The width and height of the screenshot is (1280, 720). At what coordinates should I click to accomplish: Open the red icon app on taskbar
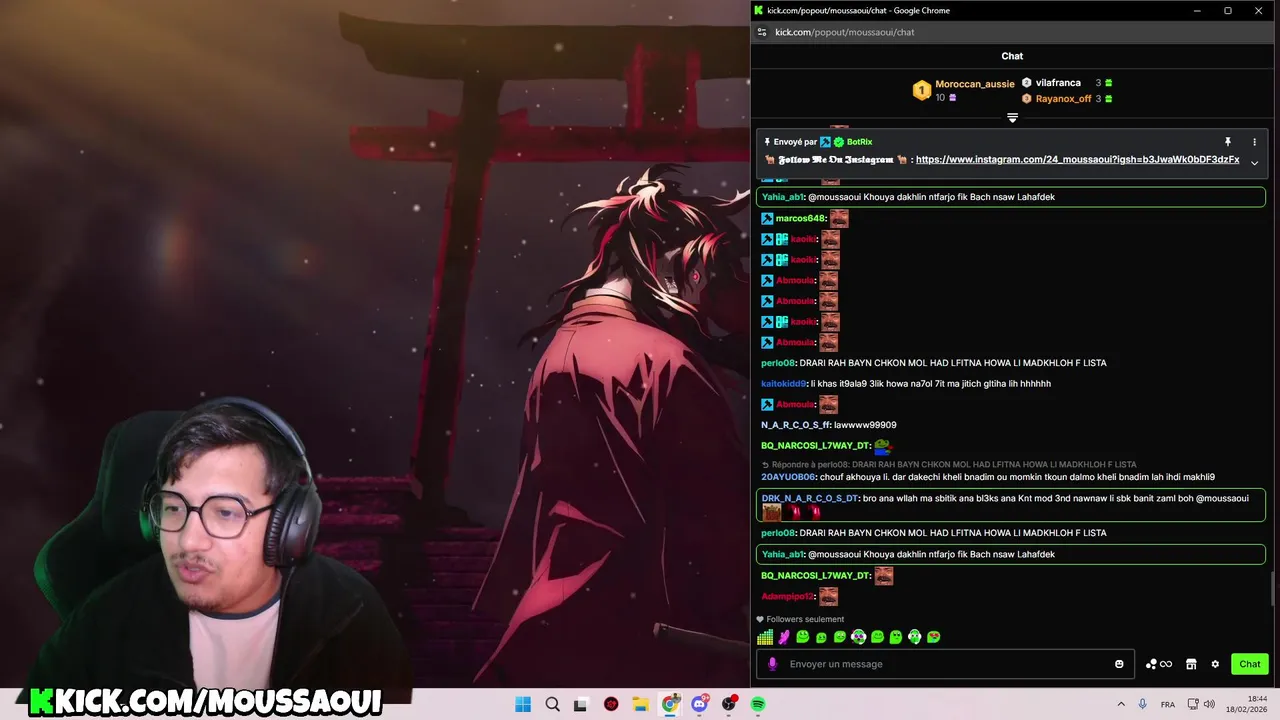[611, 704]
